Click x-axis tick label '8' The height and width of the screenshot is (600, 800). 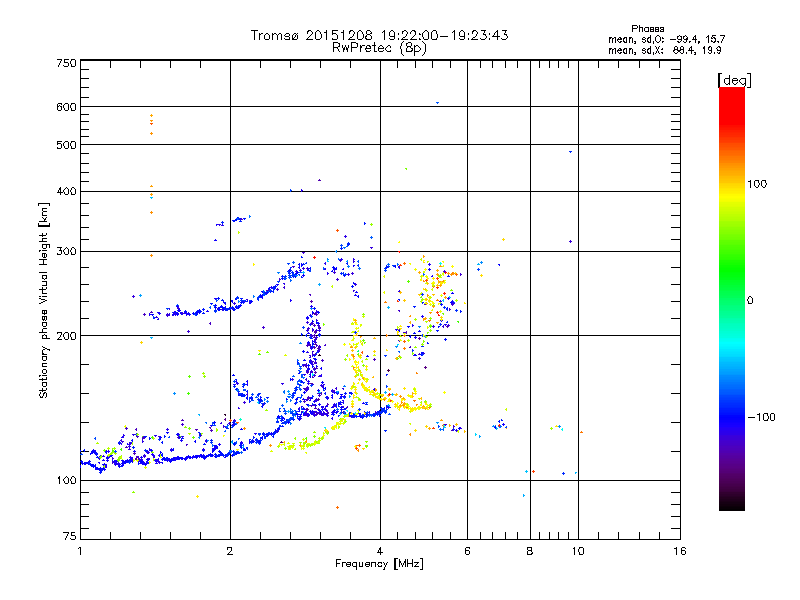pyautogui.click(x=530, y=551)
